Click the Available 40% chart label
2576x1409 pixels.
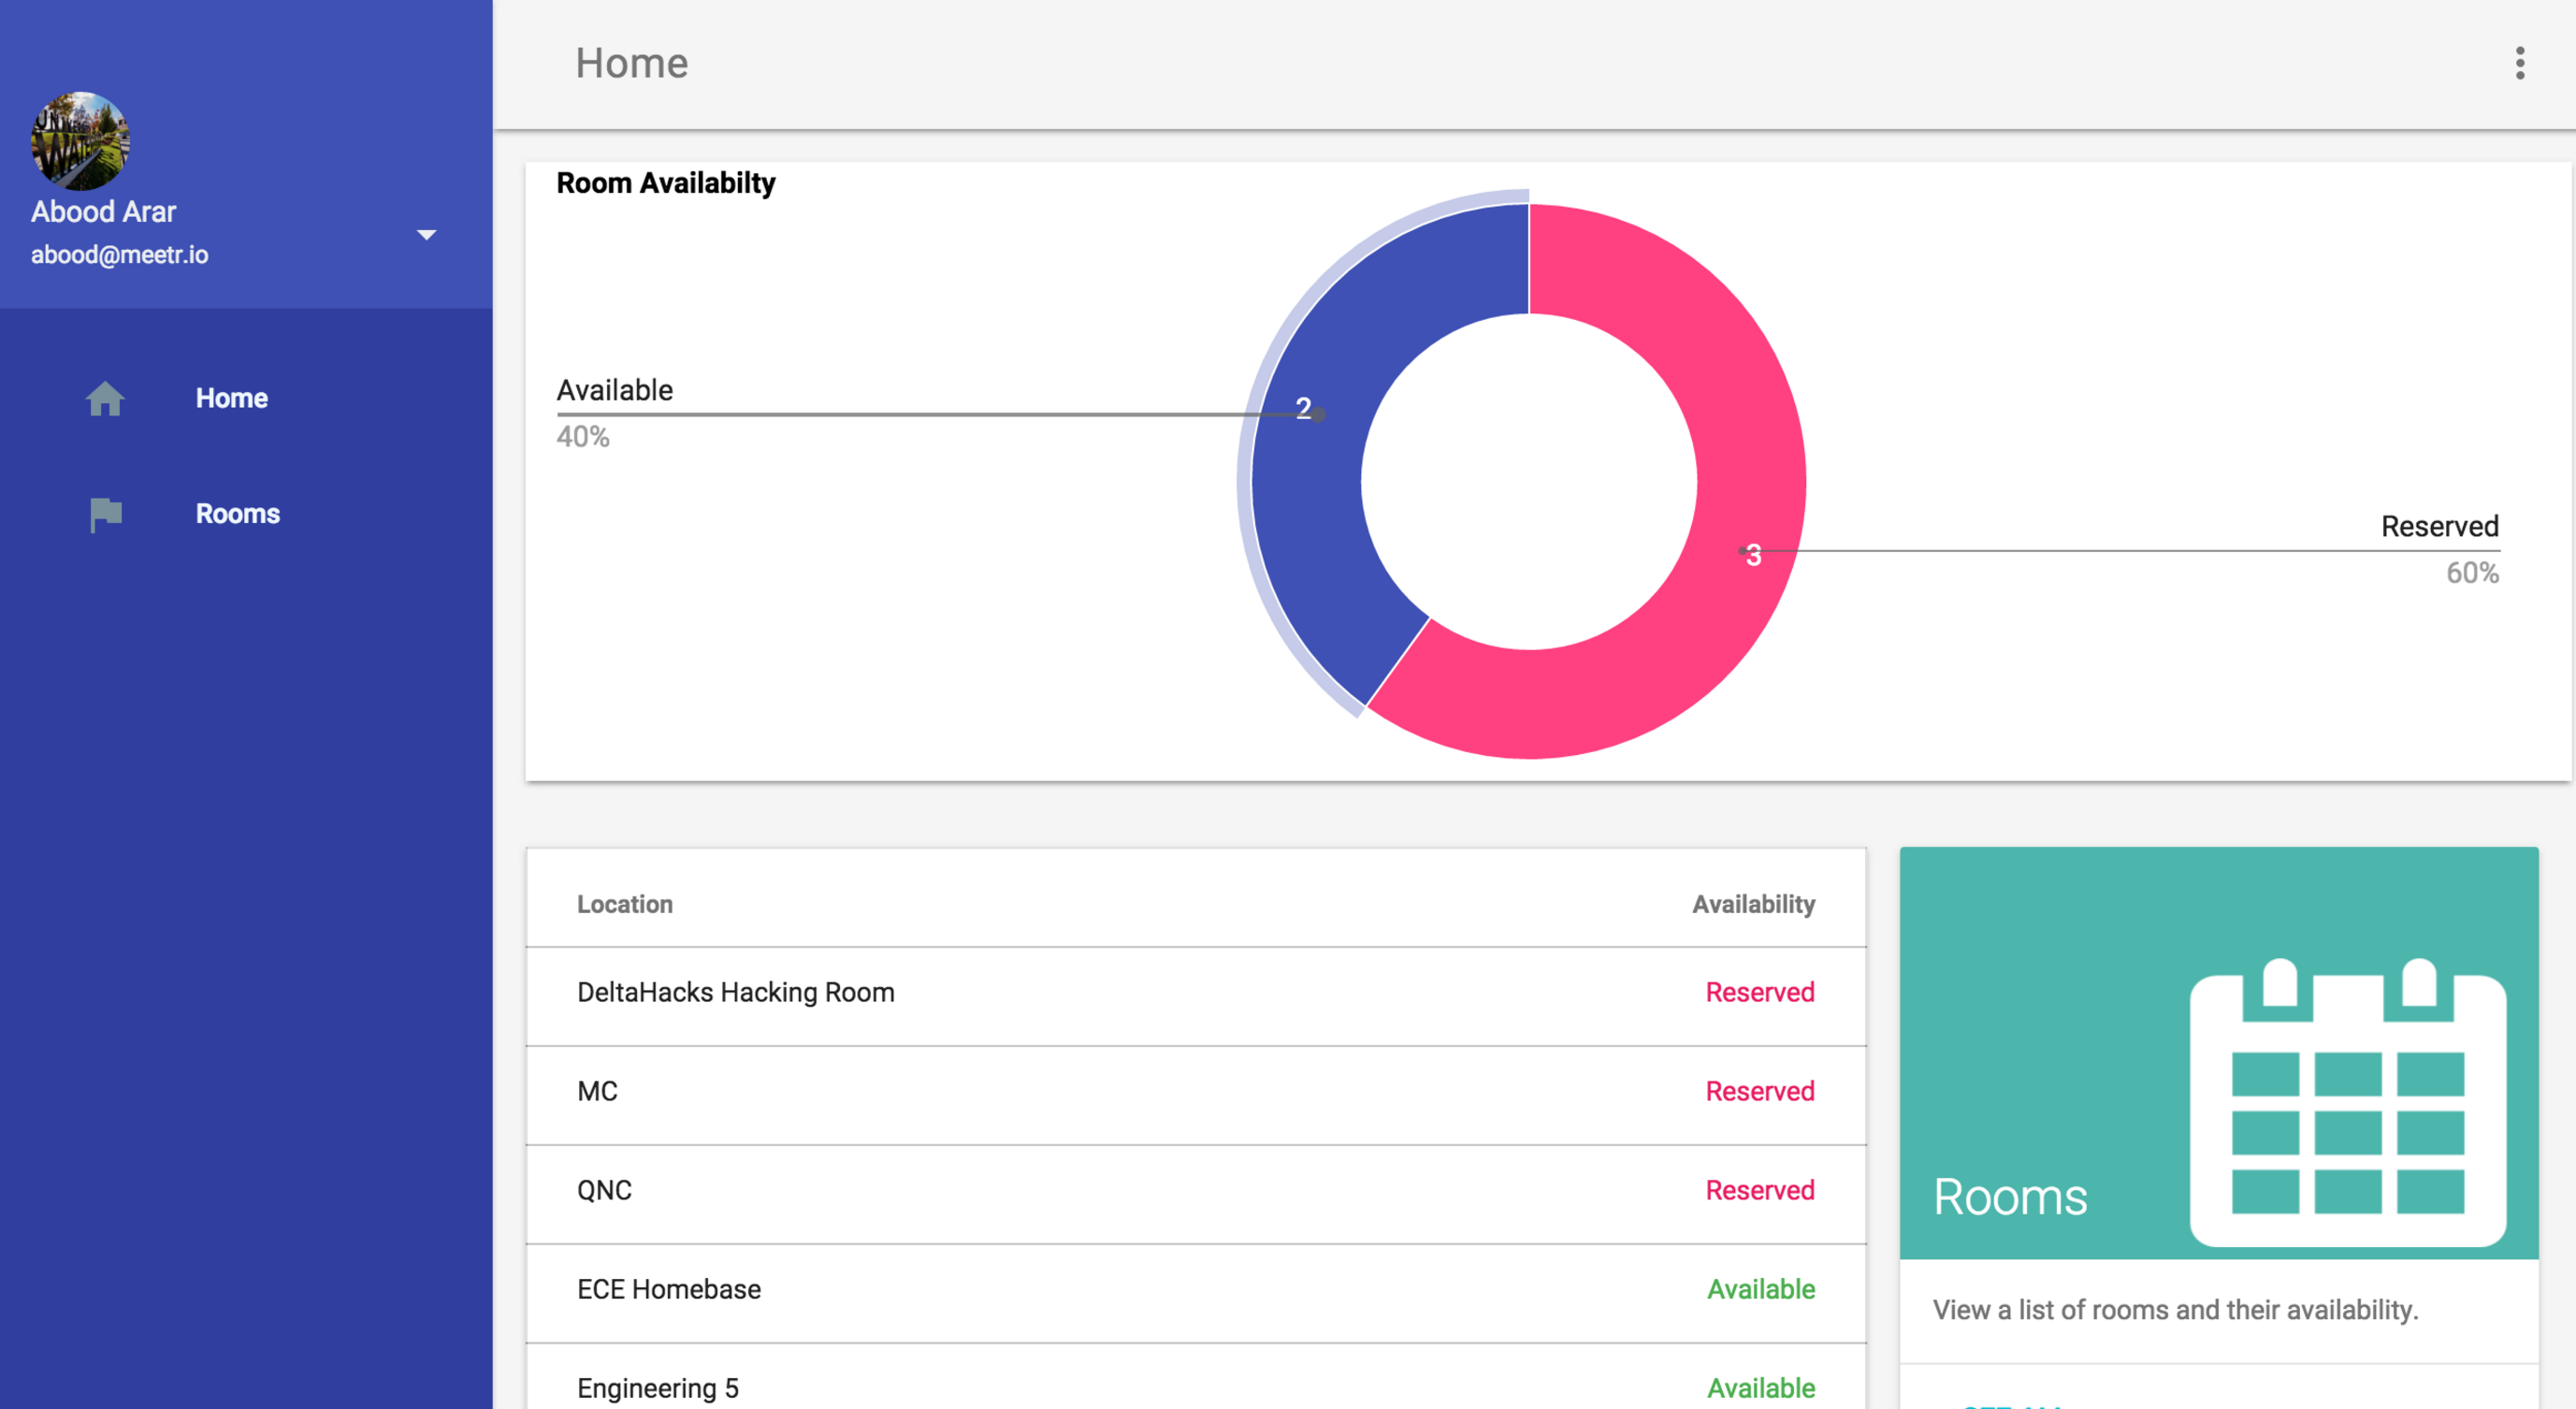click(614, 390)
